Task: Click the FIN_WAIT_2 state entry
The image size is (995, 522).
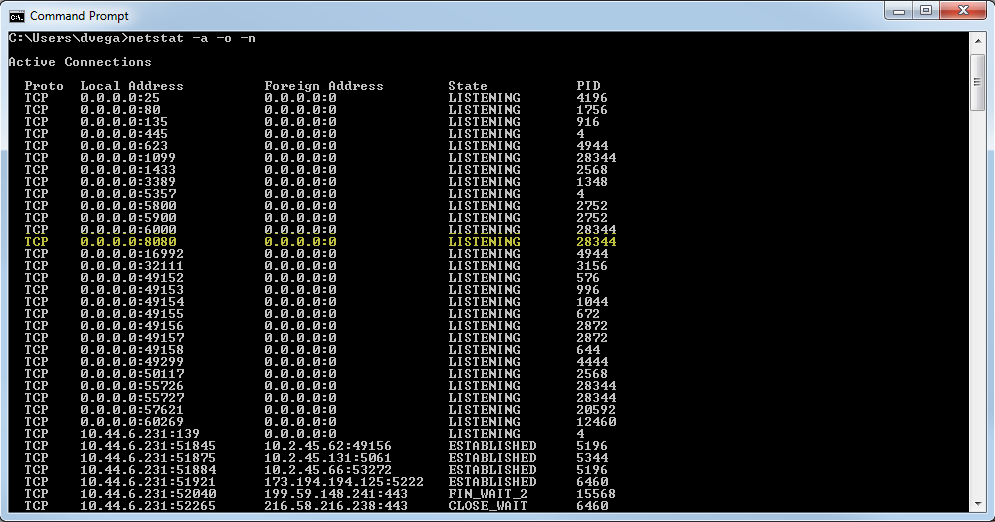Action: (488, 495)
